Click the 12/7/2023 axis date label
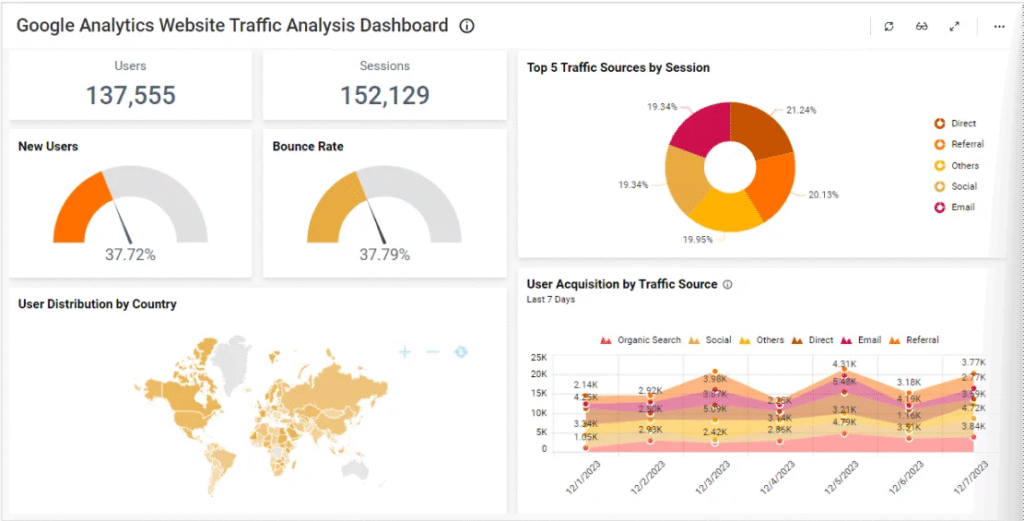Screen dimensions: 1024x521 point(970,477)
